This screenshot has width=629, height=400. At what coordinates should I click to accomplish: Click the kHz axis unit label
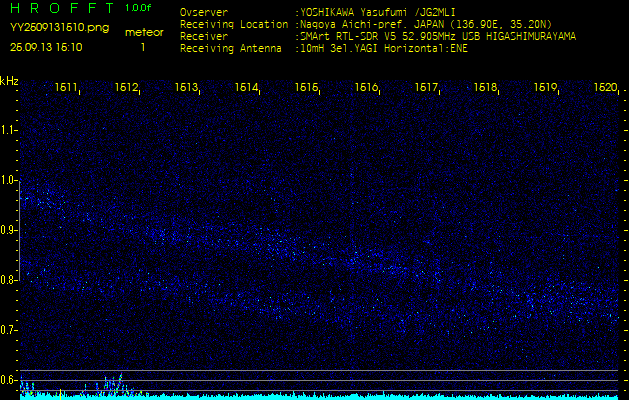9,81
